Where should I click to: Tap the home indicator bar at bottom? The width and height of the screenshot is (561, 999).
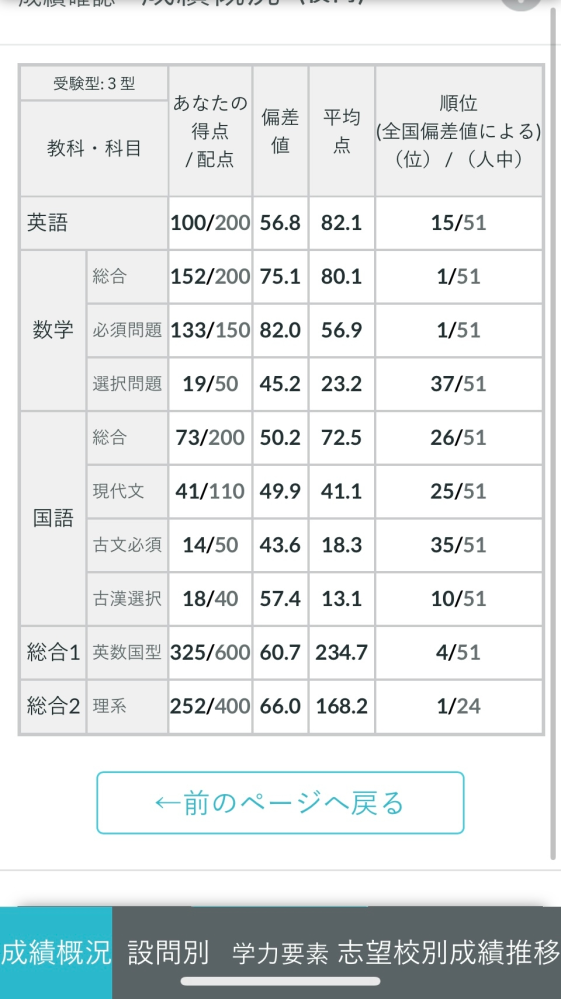280,981
